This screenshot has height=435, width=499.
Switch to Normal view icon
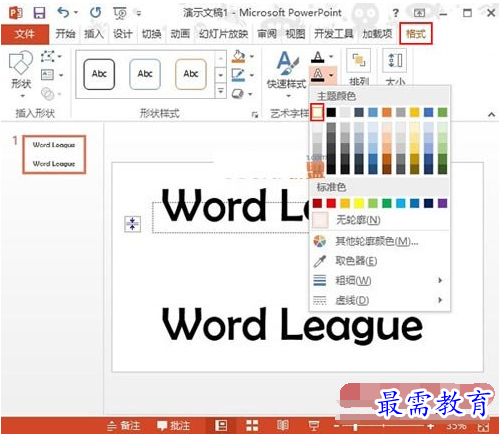point(221,425)
